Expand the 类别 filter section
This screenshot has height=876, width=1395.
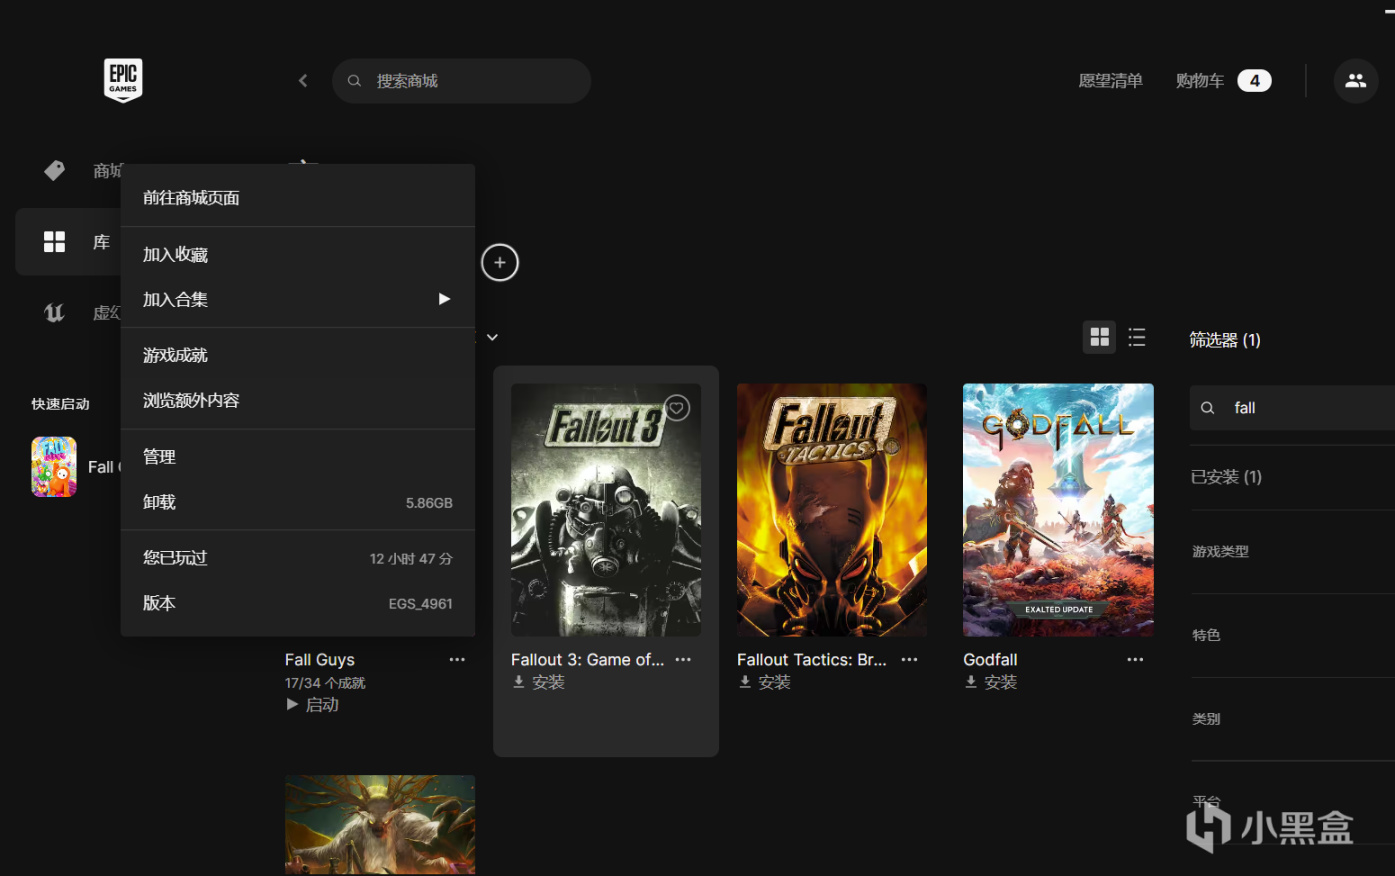click(x=1292, y=719)
